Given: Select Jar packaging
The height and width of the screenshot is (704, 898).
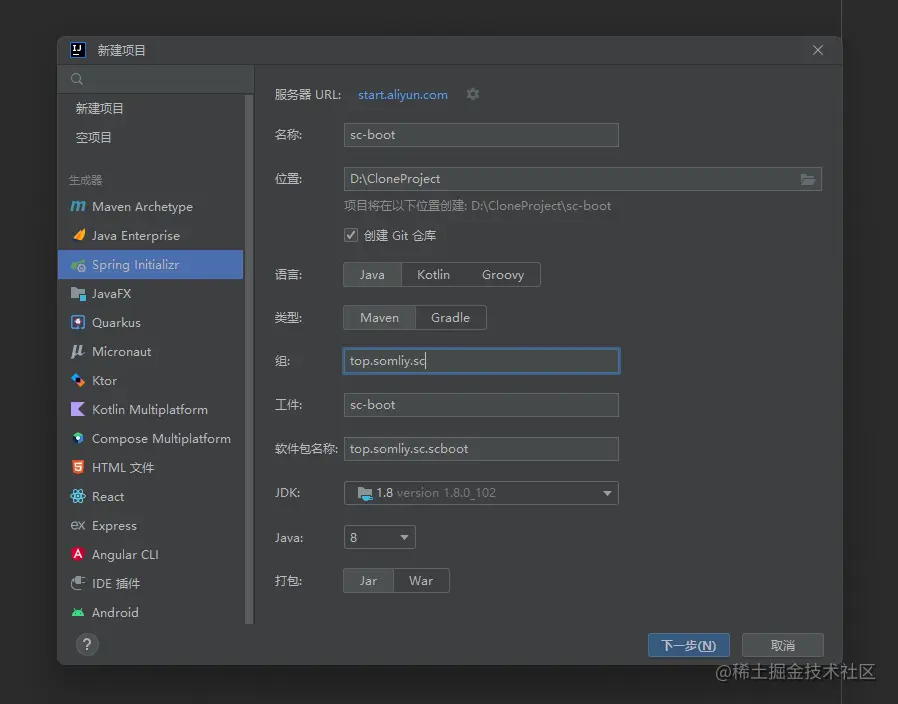Looking at the screenshot, I should pyautogui.click(x=368, y=581).
